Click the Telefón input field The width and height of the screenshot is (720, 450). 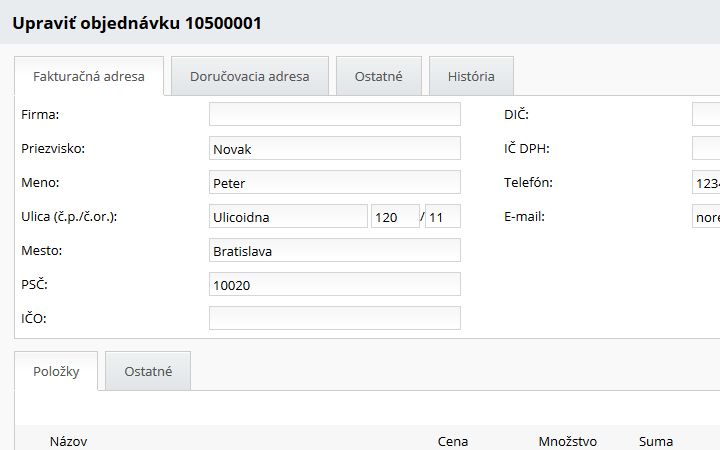[706, 182]
